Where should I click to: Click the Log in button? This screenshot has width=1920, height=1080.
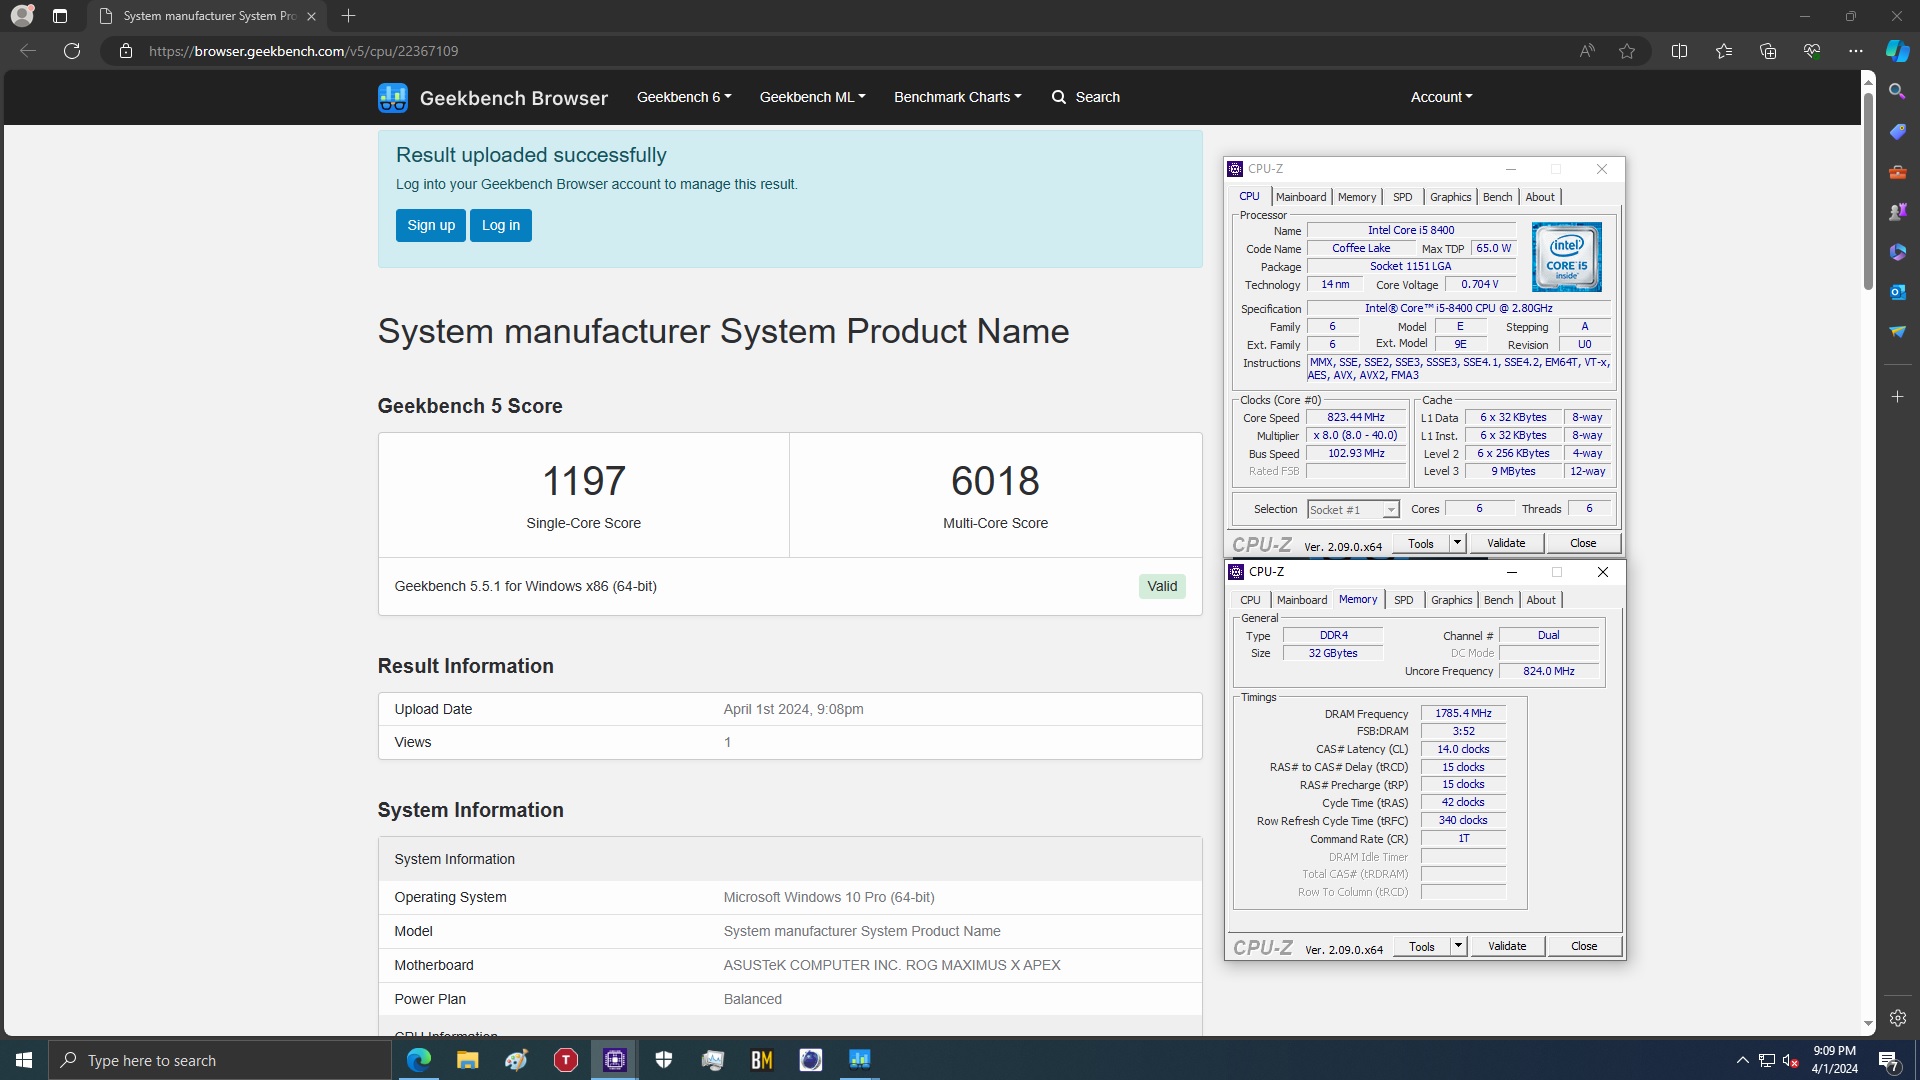(501, 225)
